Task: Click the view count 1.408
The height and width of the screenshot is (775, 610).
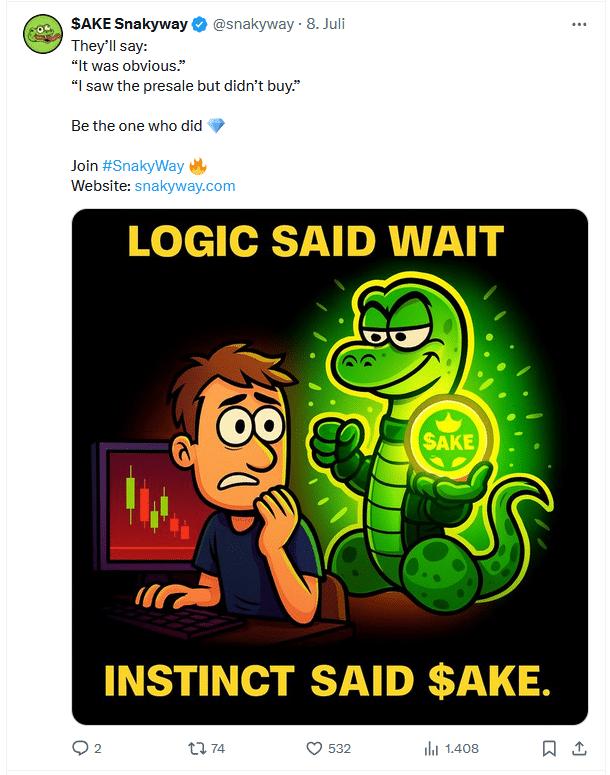Action: [461, 748]
